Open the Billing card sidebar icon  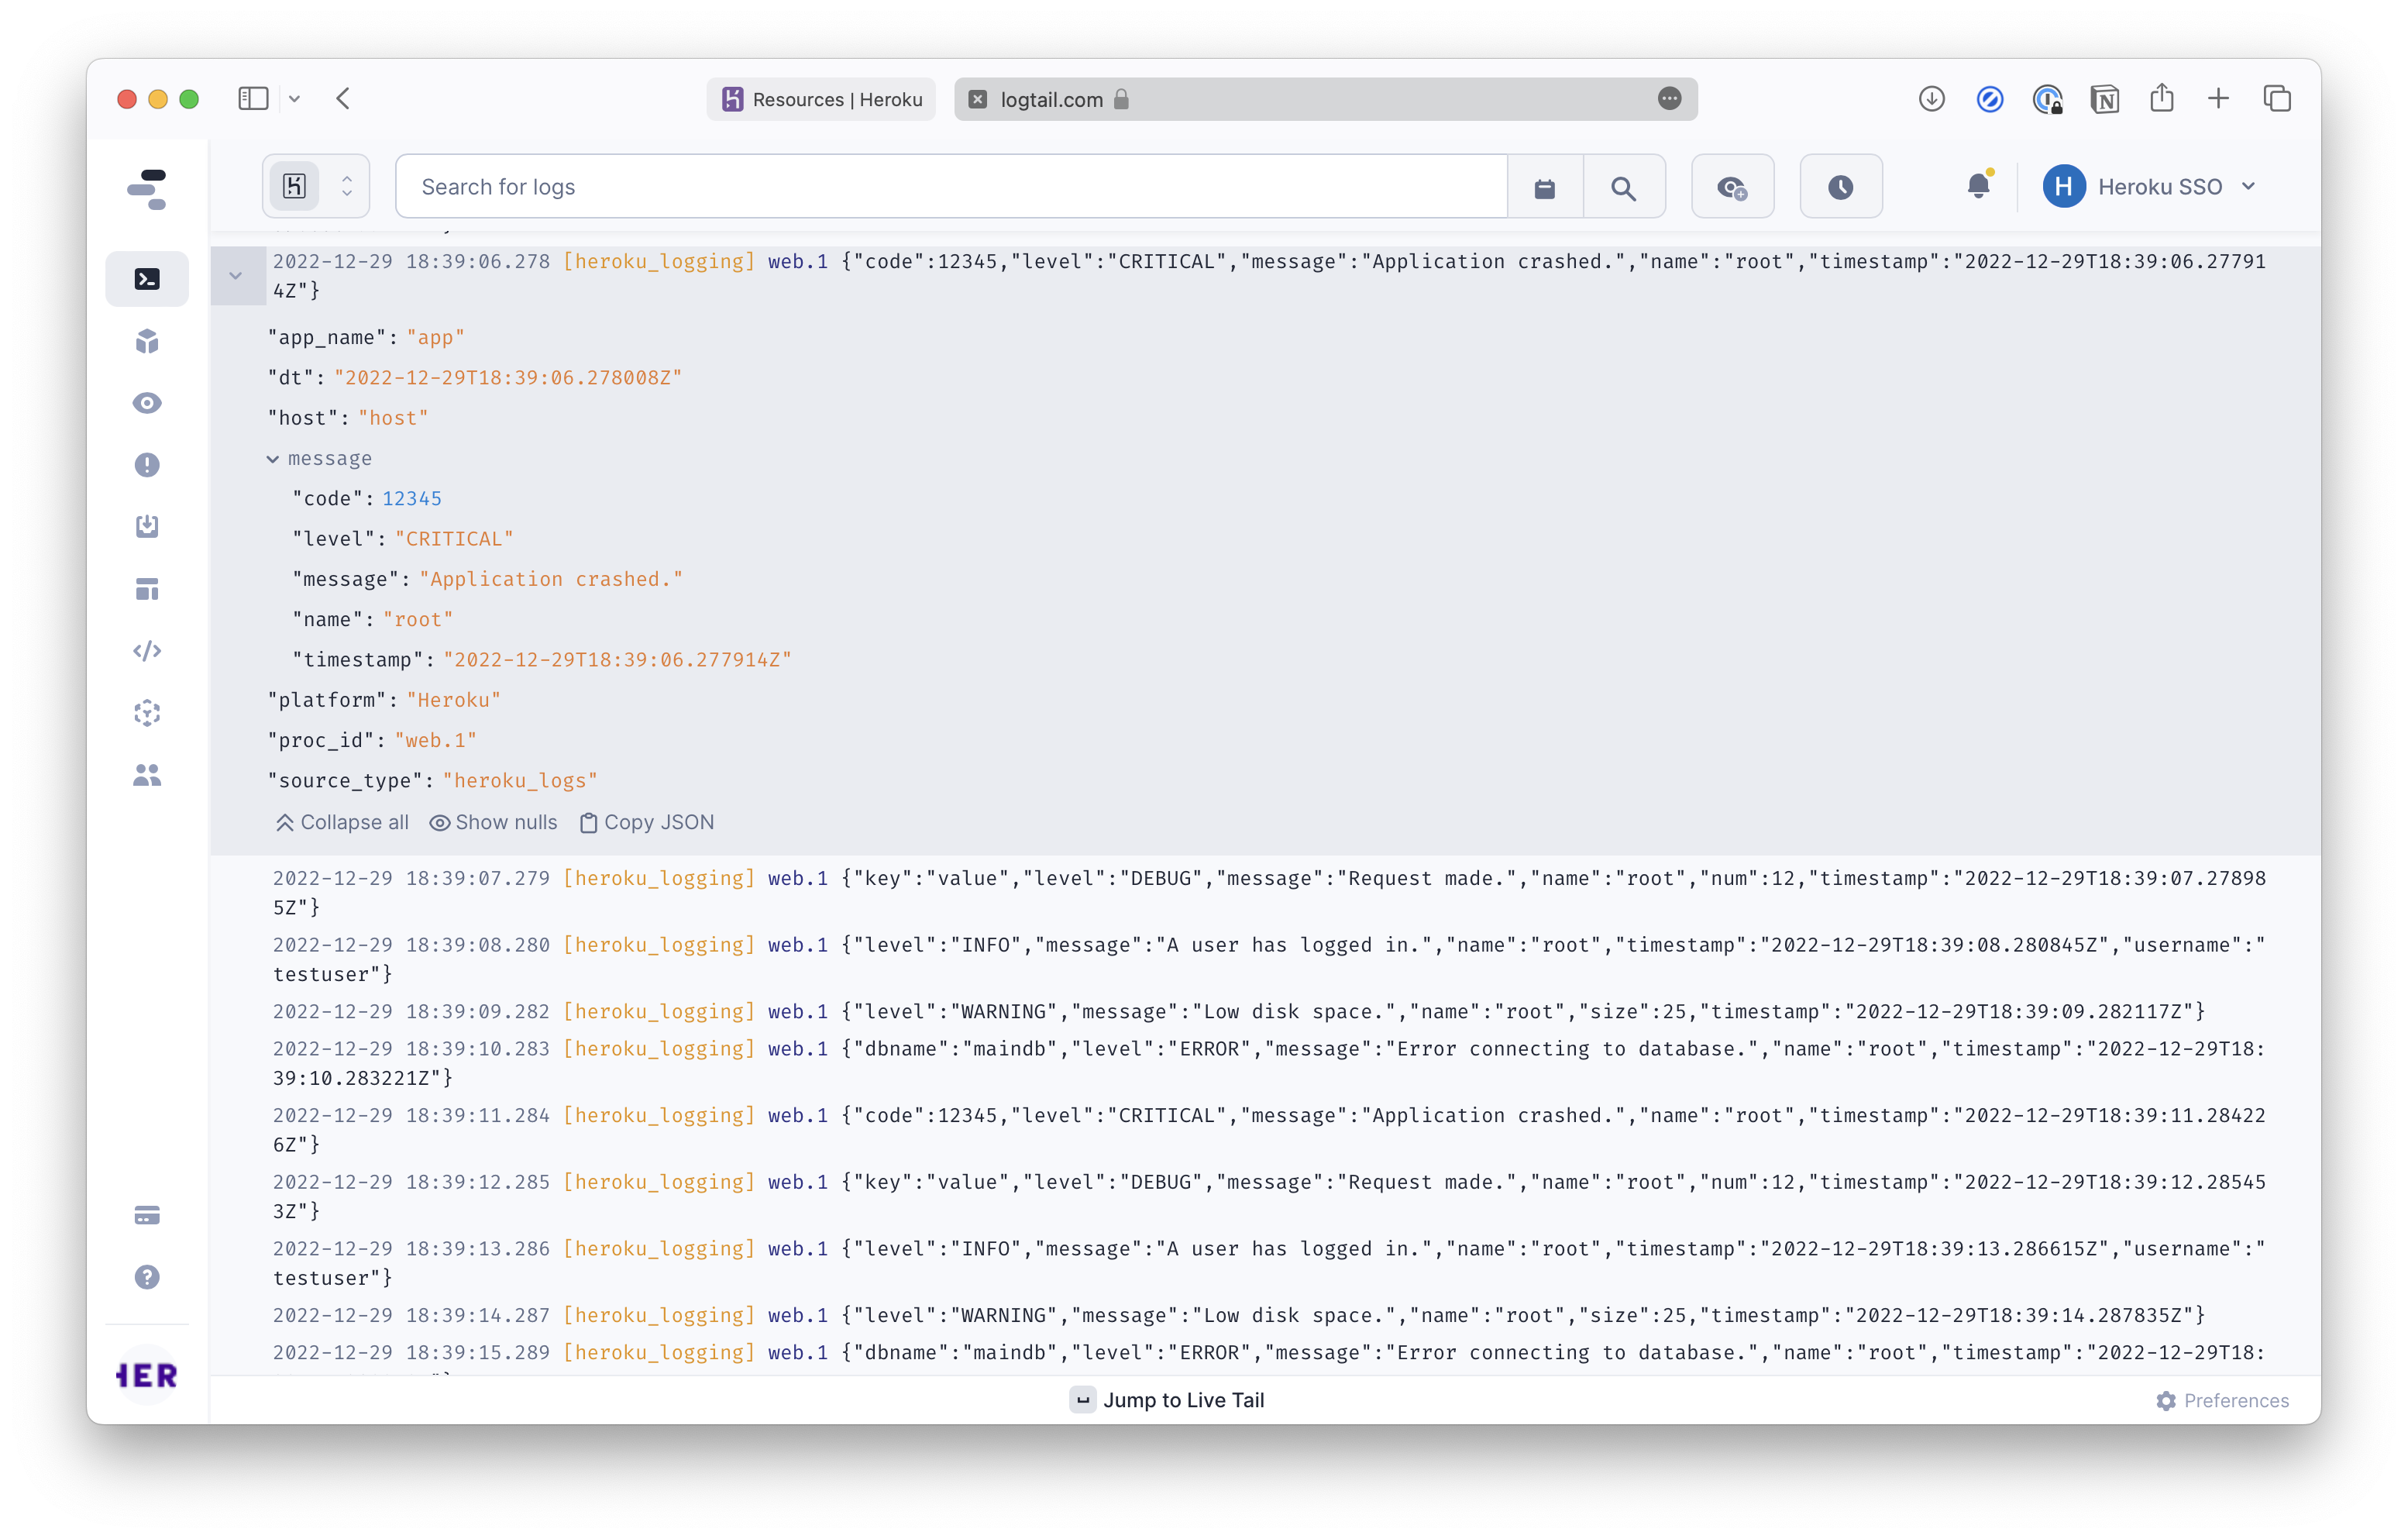click(x=147, y=1215)
